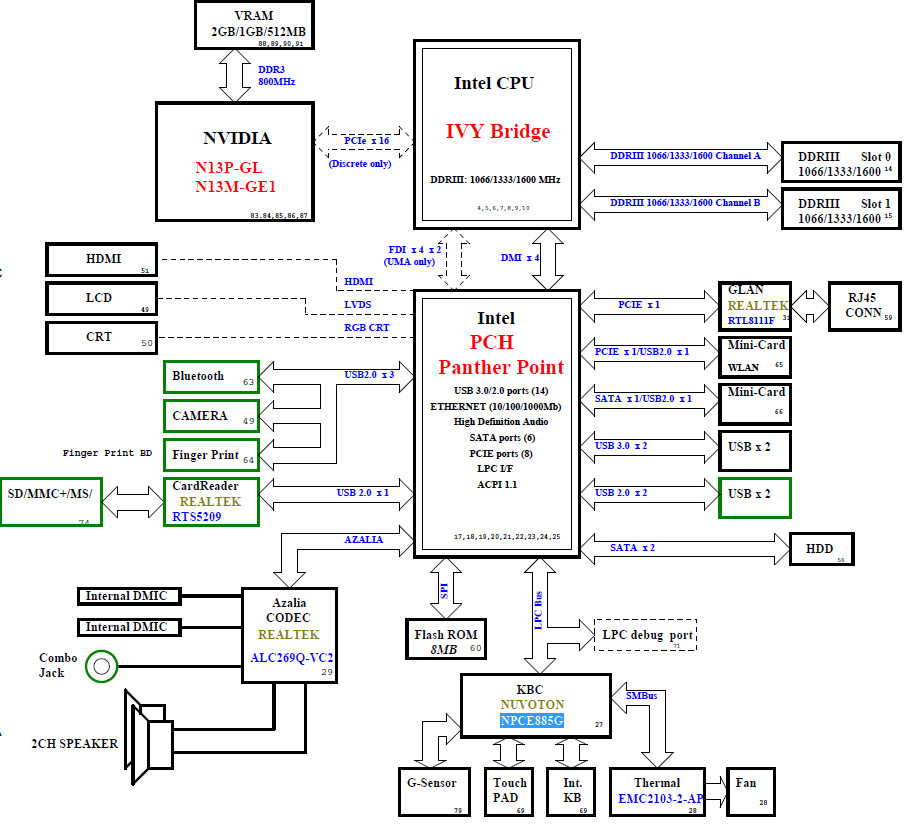
Task: Select the Azalia CODEC ALC269Q-VC2 block
Action: [x=288, y=635]
